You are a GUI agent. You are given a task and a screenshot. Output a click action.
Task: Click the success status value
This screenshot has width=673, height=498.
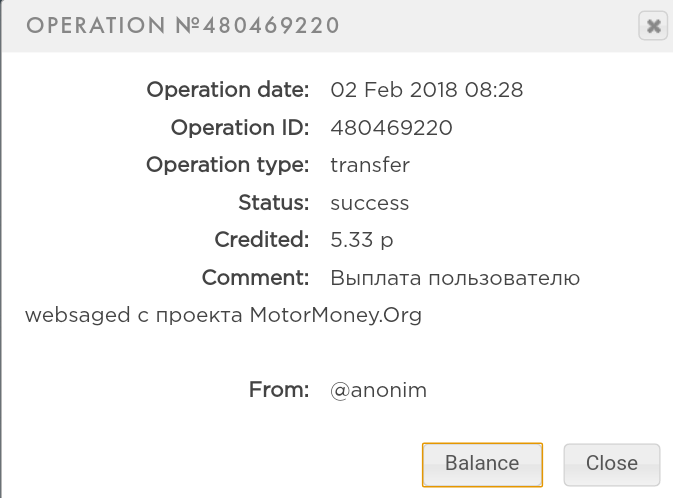[370, 203]
